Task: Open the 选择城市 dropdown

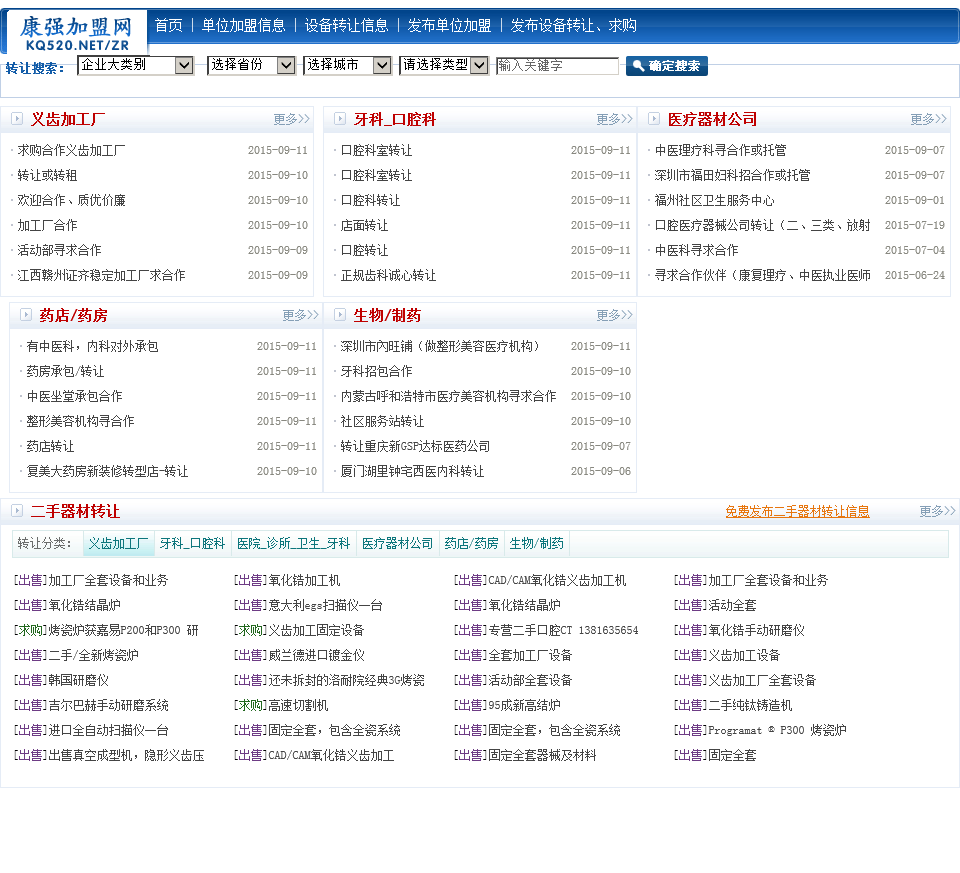Action: [348, 65]
